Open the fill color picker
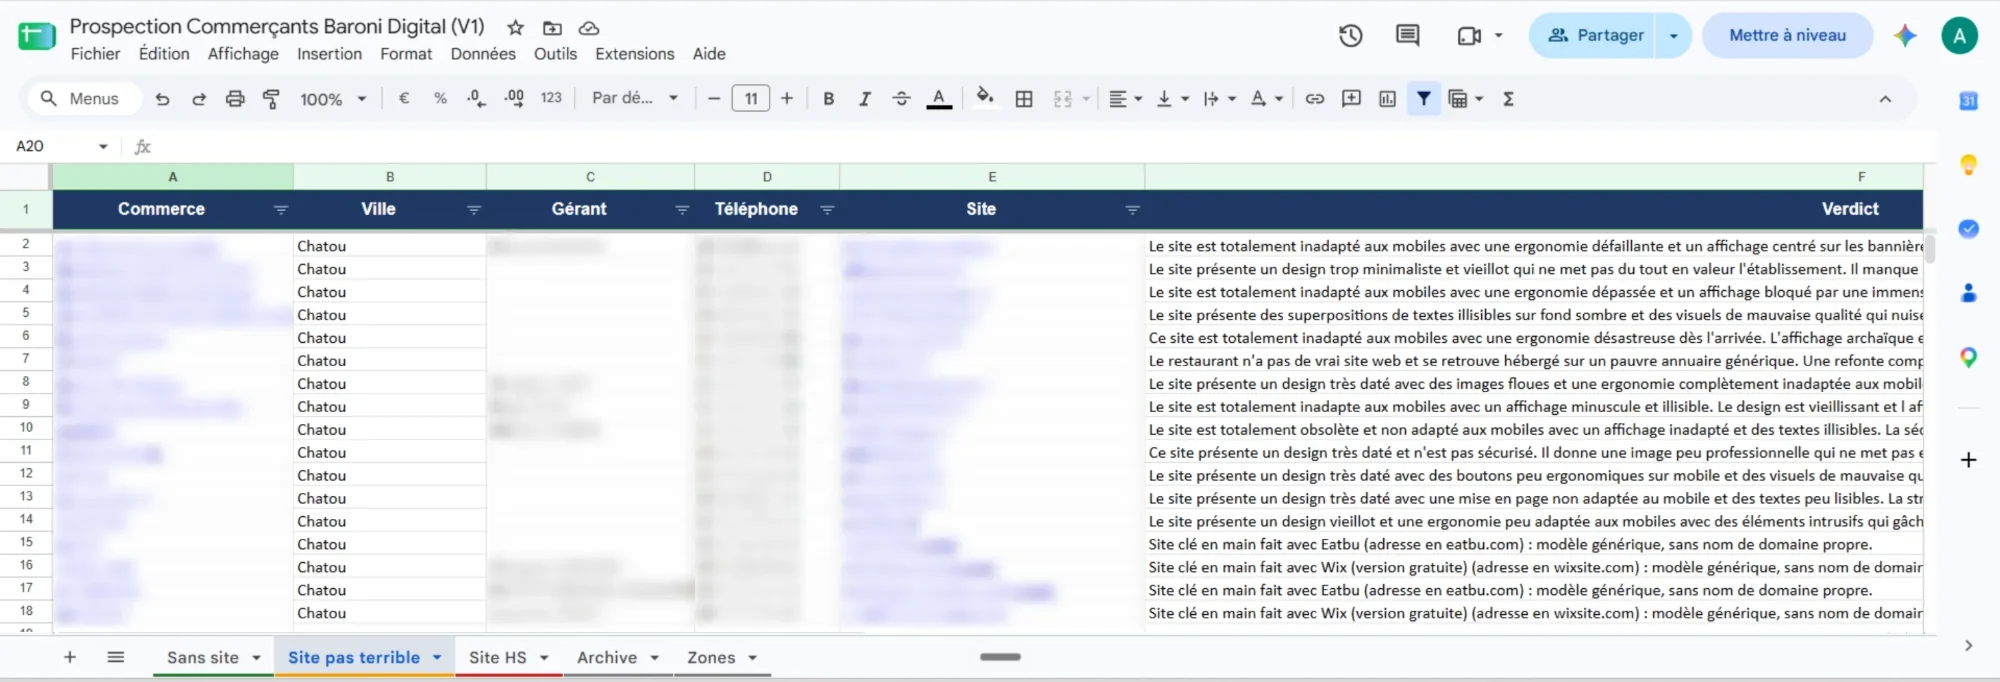Image resolution: width=2000 pixels, height=682 pixels. 985,97
